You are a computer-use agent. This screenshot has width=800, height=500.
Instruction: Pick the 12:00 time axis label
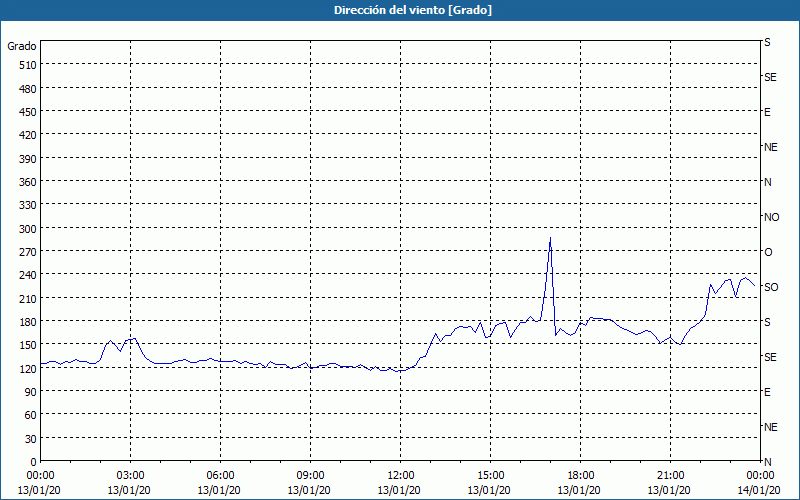401,476
